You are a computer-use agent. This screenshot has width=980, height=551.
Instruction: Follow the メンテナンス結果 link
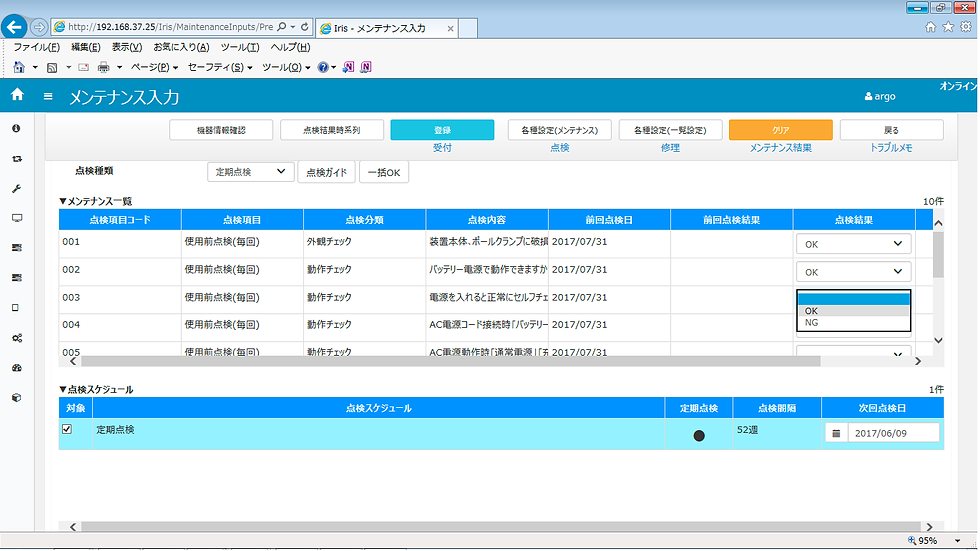pos(781,147)
